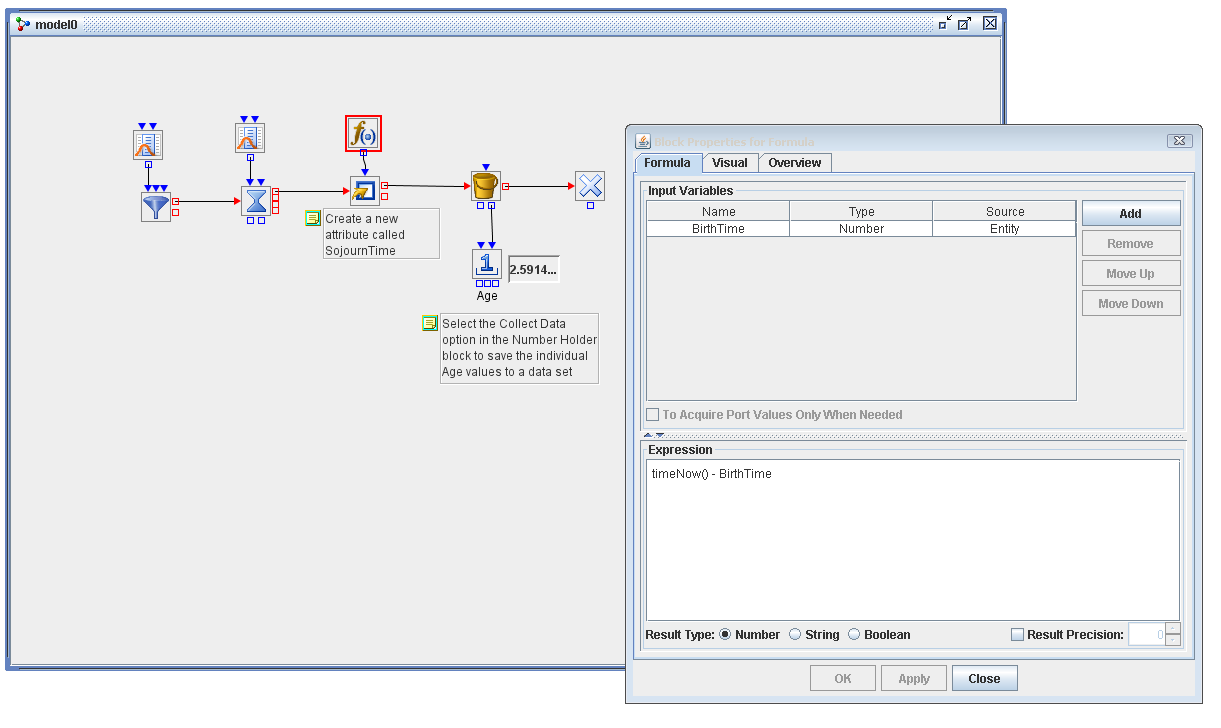This screenshot has height=728, width=1221.
Task: Select the Number Holder block labeled Age
Action: (x=486, y=266)
